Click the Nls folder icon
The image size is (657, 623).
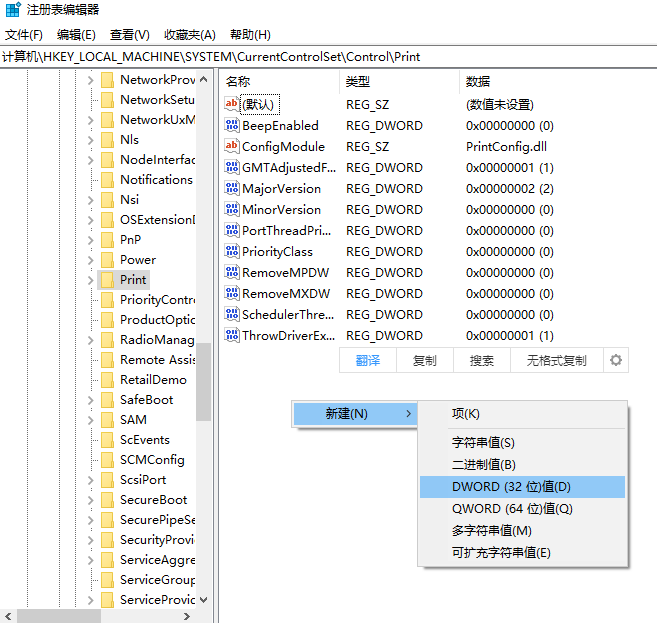click(107, 140)
